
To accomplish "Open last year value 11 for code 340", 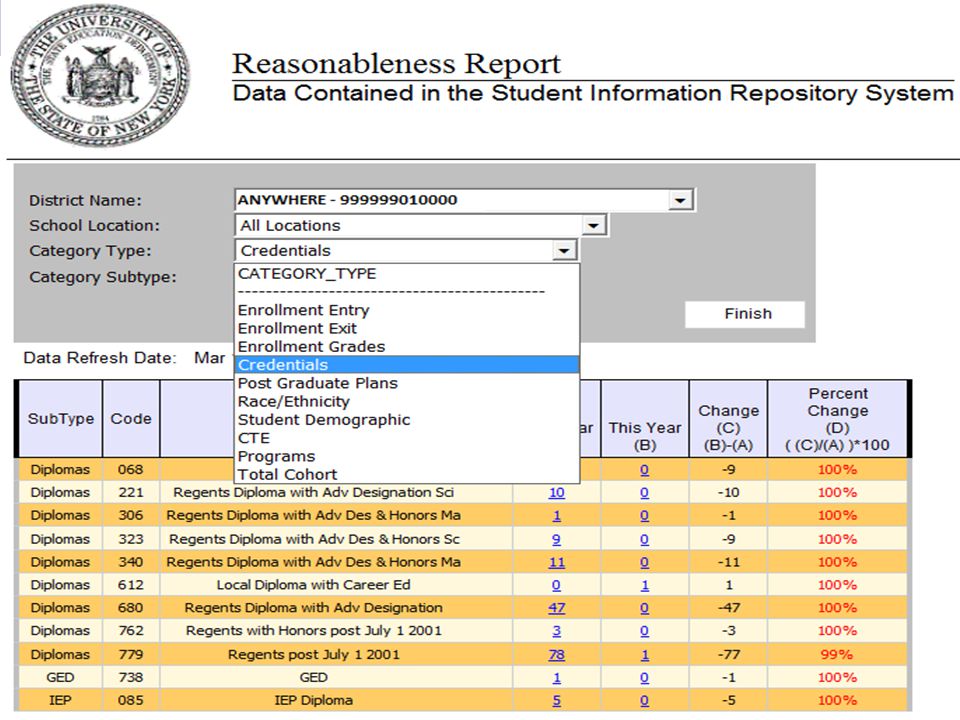I will point(557,562).
